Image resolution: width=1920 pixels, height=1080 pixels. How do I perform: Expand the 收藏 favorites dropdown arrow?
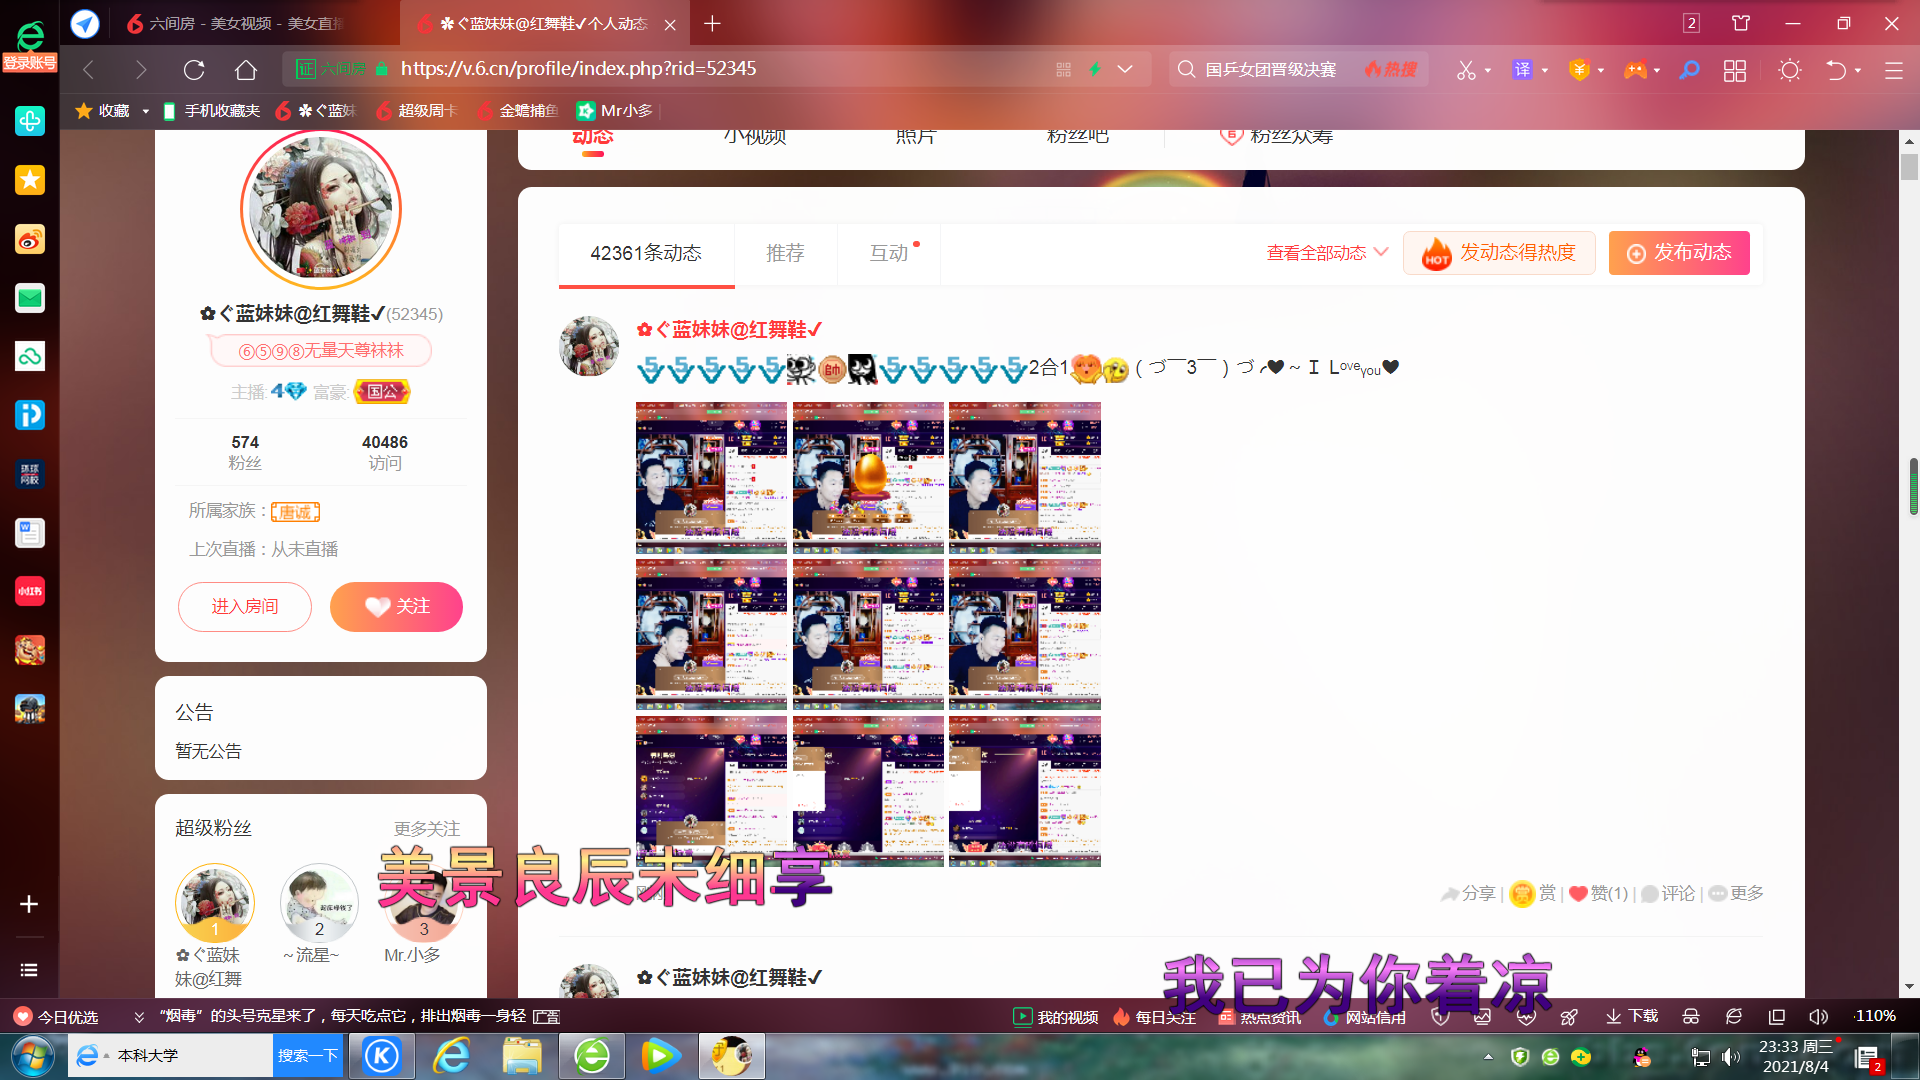145,111
